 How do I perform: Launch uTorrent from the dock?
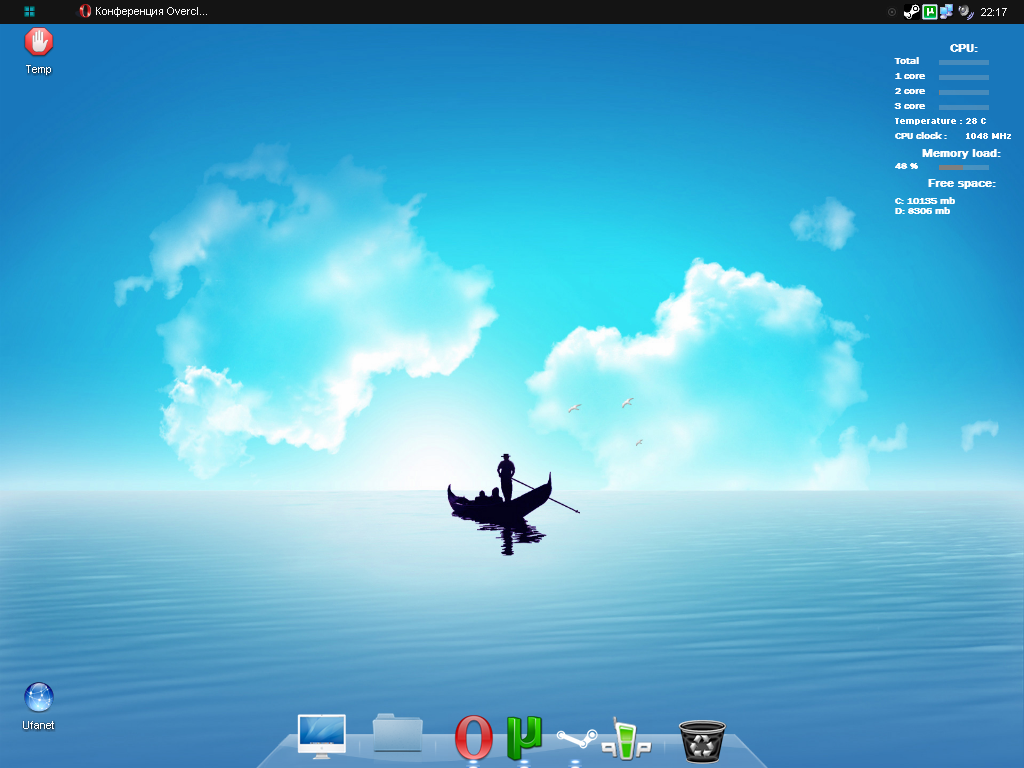coord(524,736)
